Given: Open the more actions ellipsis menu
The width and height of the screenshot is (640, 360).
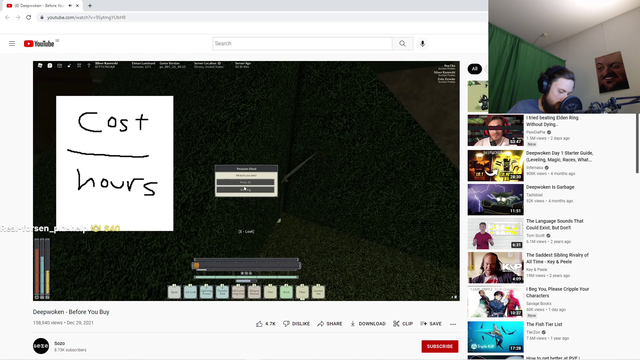Looking at the screenshot, I should pos(453,324).
